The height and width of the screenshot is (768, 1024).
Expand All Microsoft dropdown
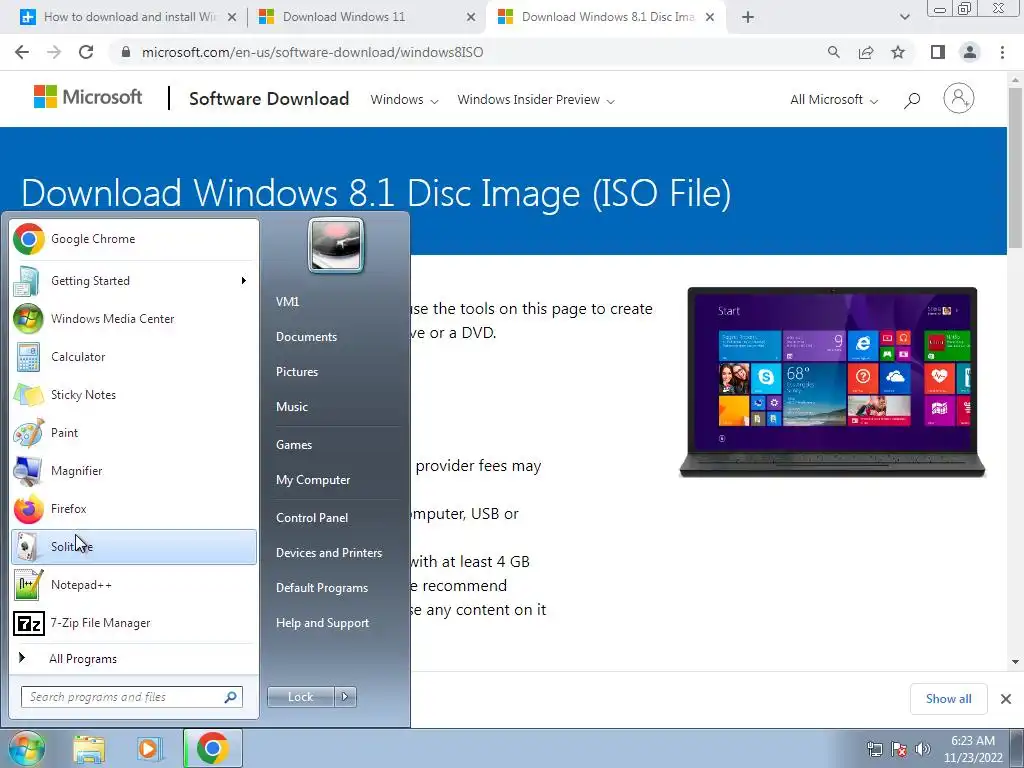pyautogui.click(x=834, y=99)
